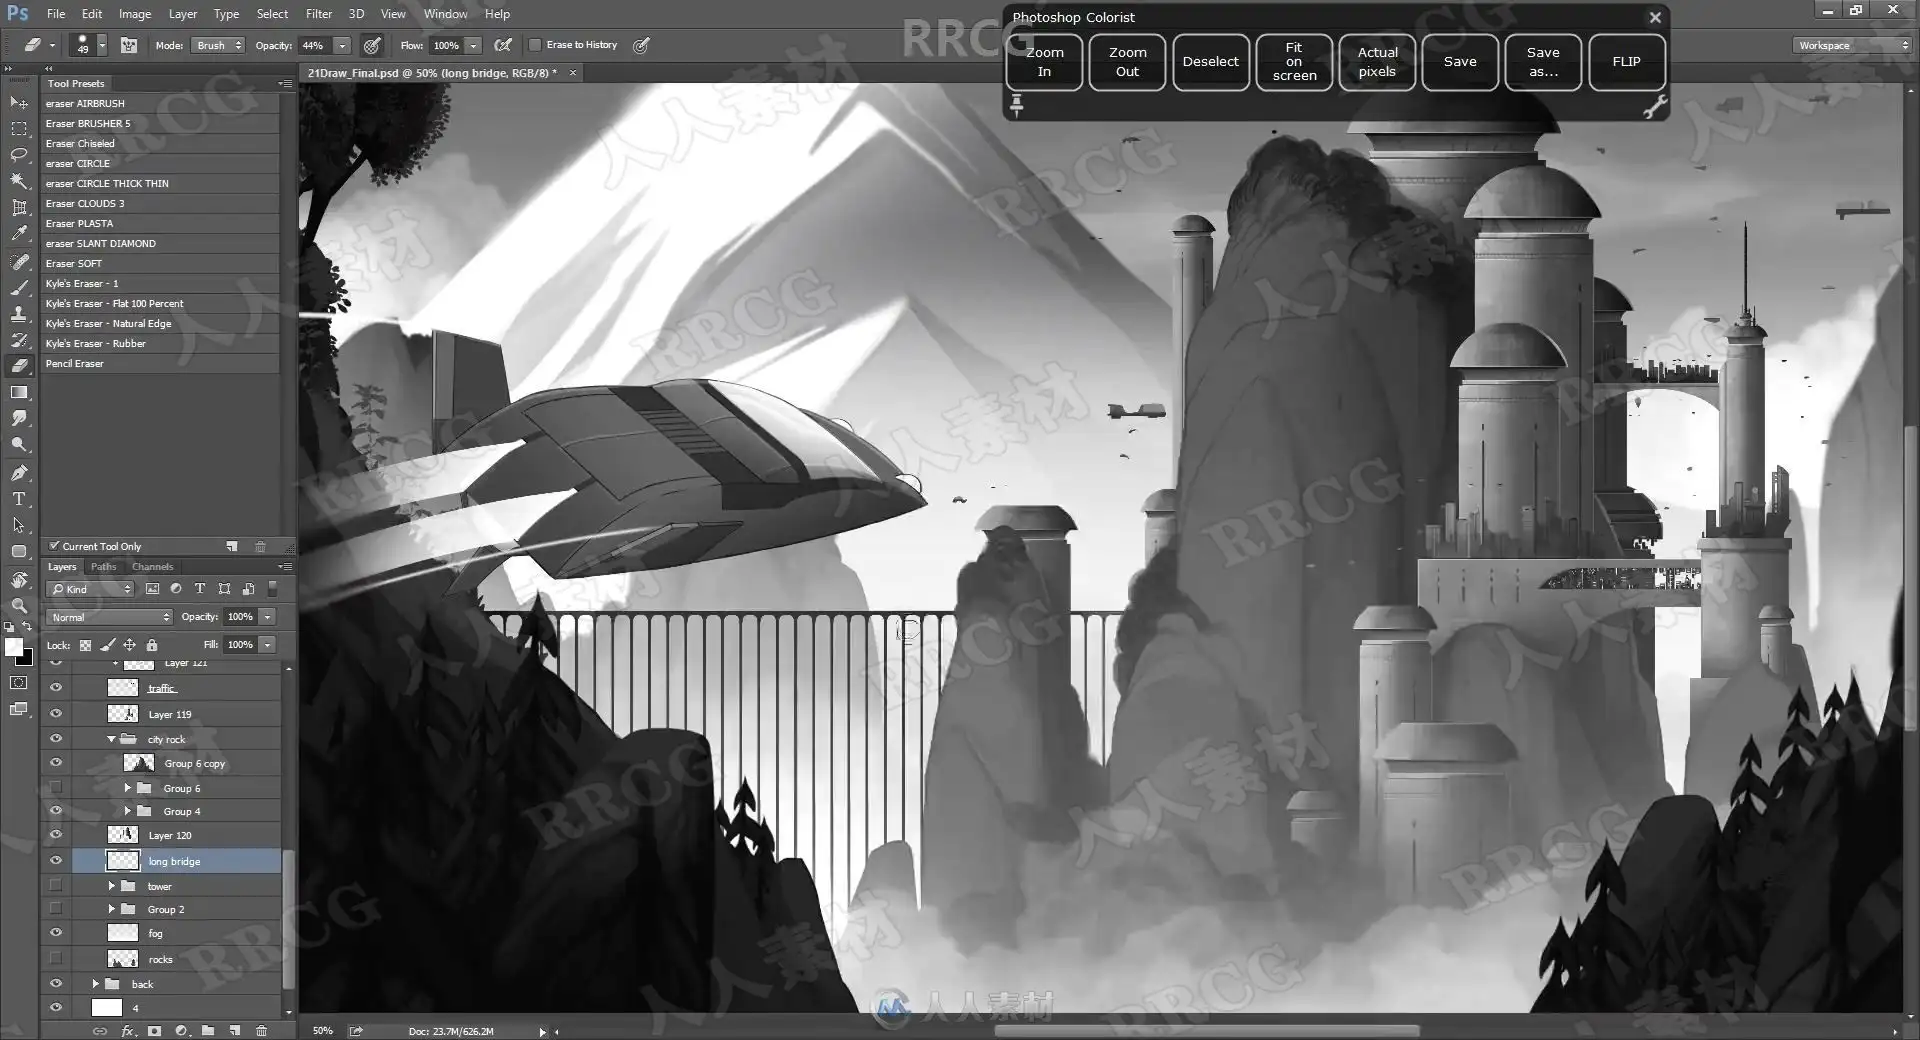The height and width of the screenshot is (1040, 1920).
Task: Select the Smudge tool
Action: [x=19, y=419]
